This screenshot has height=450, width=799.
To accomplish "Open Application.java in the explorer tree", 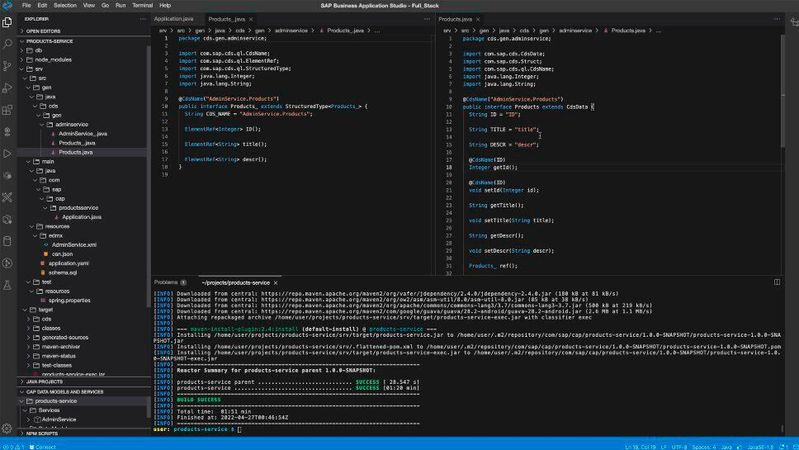I will pos(82,217).
